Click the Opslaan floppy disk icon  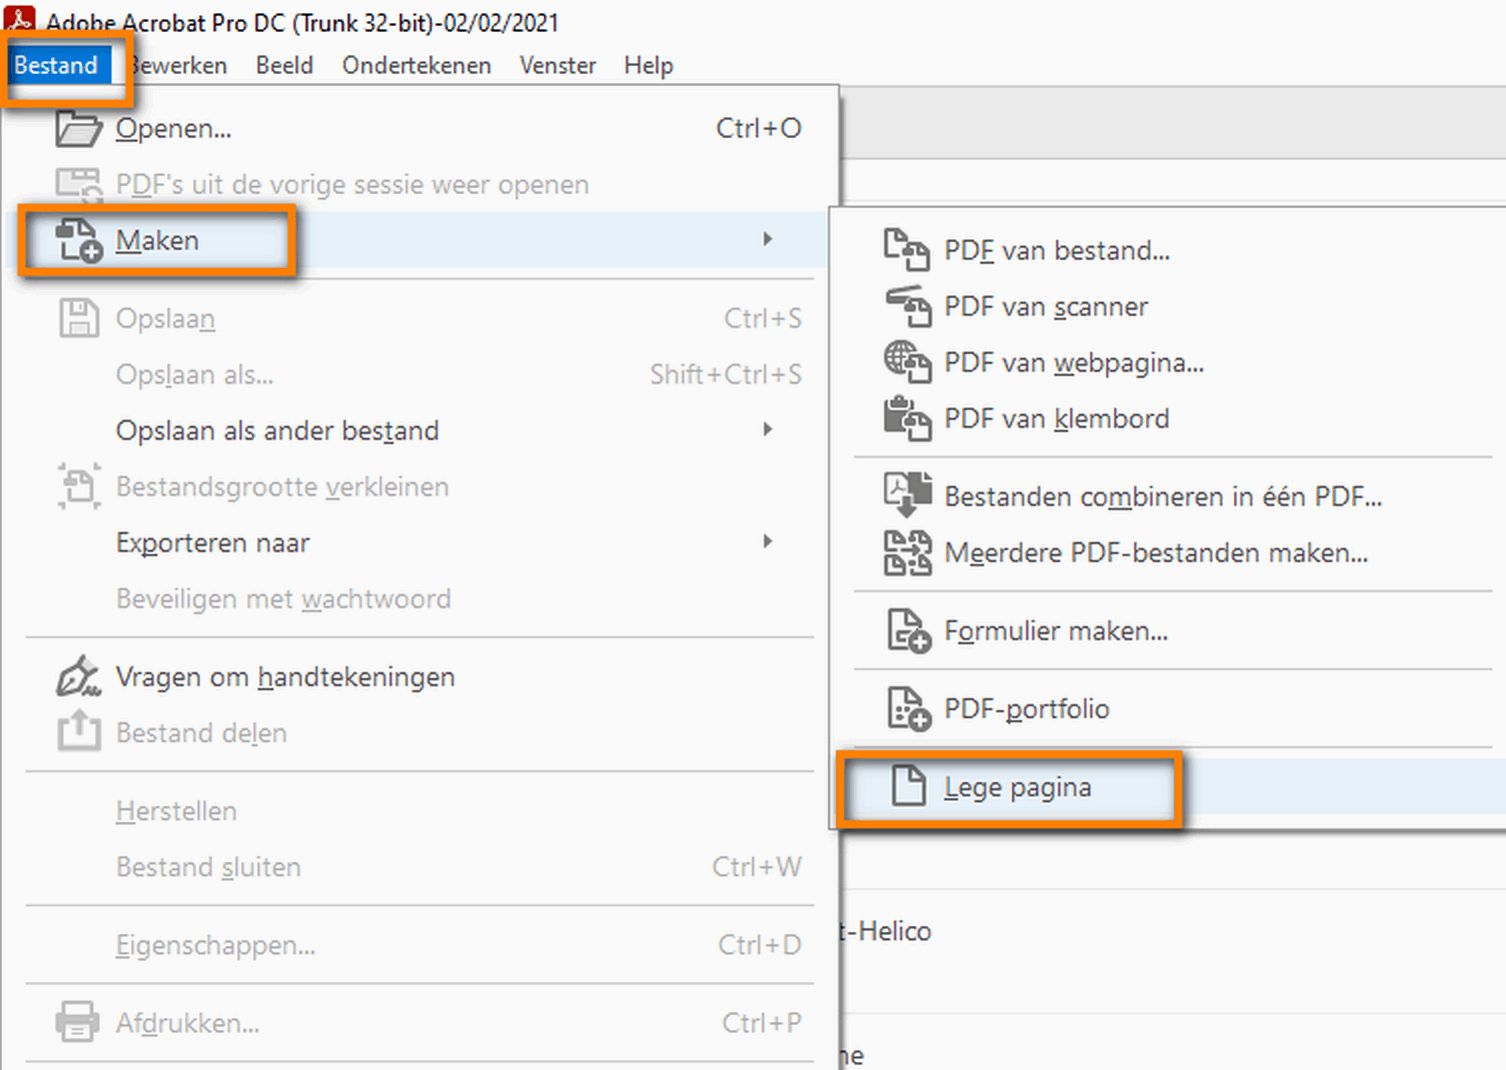click(x=78, y=318)
